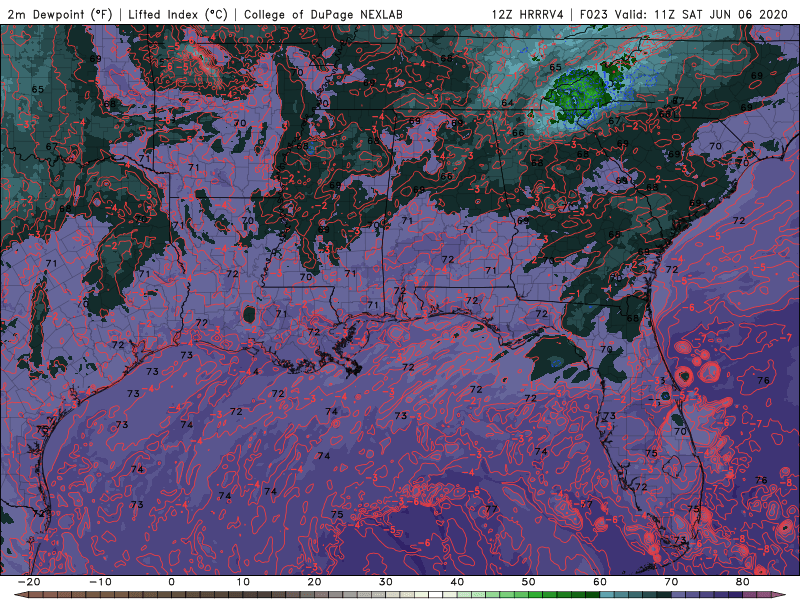Click the "Lifted Index (°C)" title text

(x=178, y=14)
